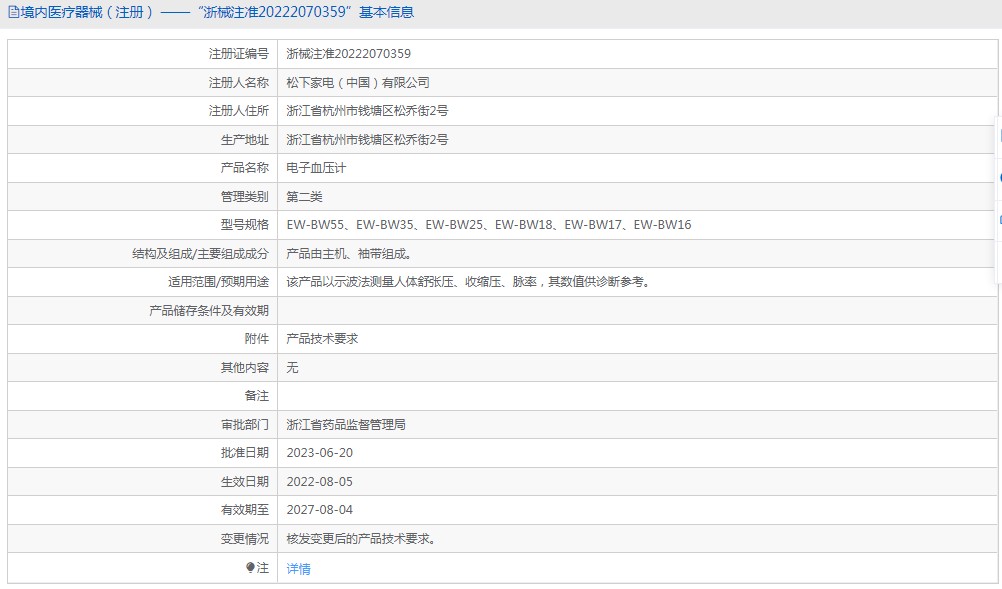Image resolution: width=1002 pixels, height=589 pixels.
Task: Click the 注册人住所 row label
Action: click(238, 111)
